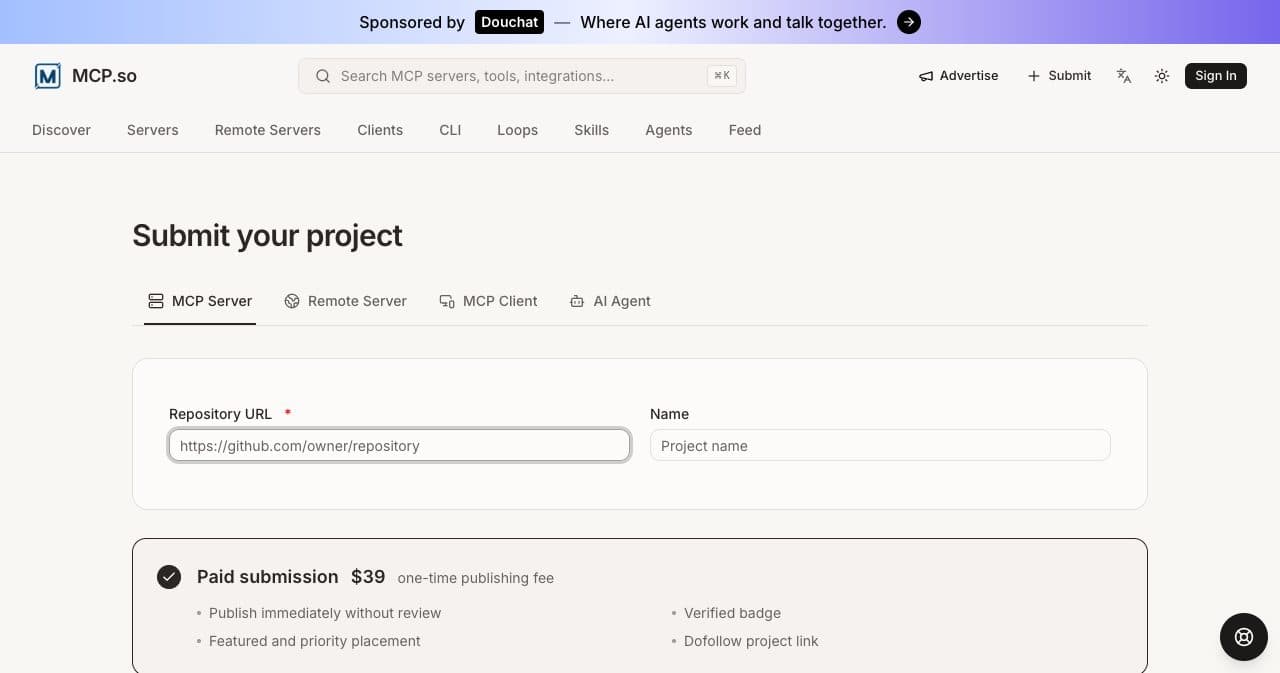Click the $39 price text

368,577
